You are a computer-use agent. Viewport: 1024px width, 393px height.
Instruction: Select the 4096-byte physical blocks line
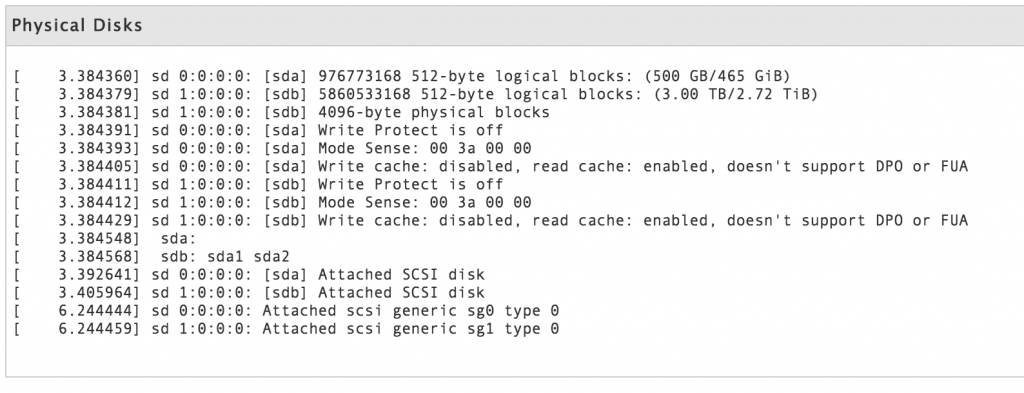tap(281, 112)
